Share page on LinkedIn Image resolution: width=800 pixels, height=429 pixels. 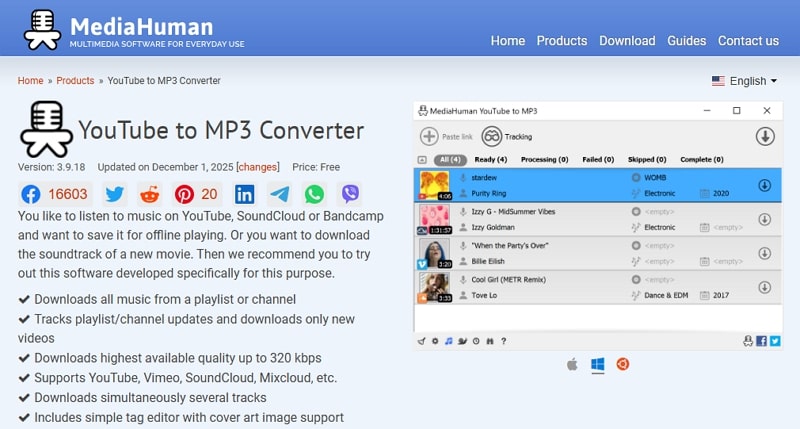click(244, 194)
